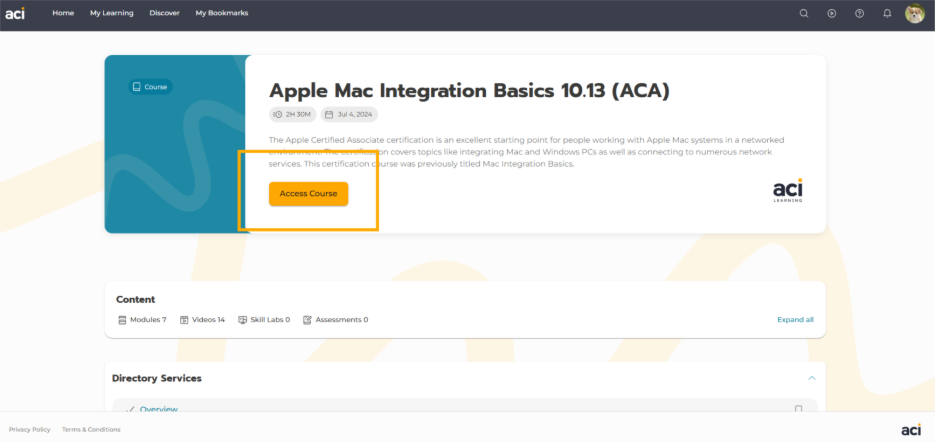
Task: Click the play circle icon in header
Action: tap(831, 13)
